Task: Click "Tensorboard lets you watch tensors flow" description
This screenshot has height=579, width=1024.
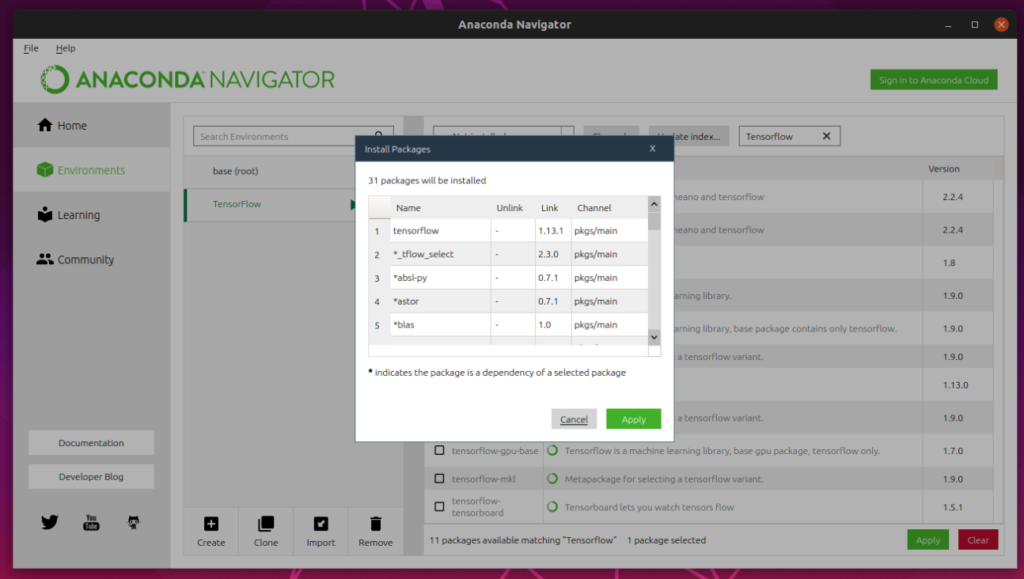Action: coord(649,507)
